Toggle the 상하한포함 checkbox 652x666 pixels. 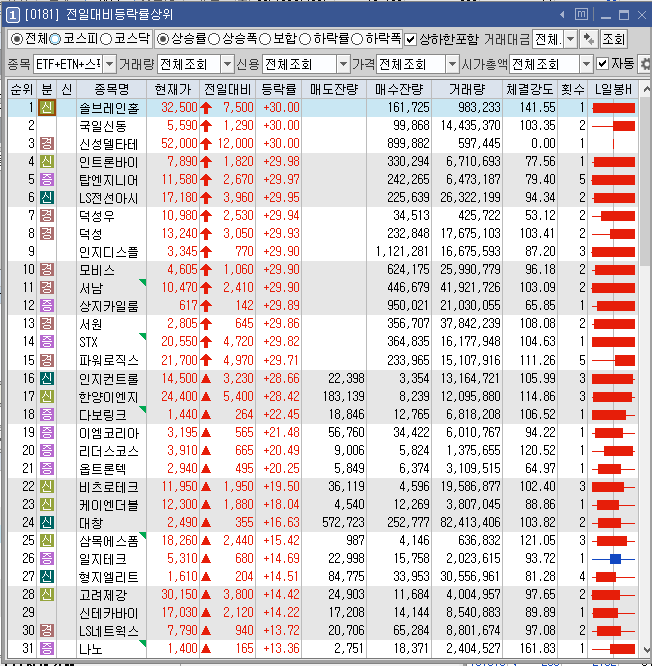[x=410, y=40]
